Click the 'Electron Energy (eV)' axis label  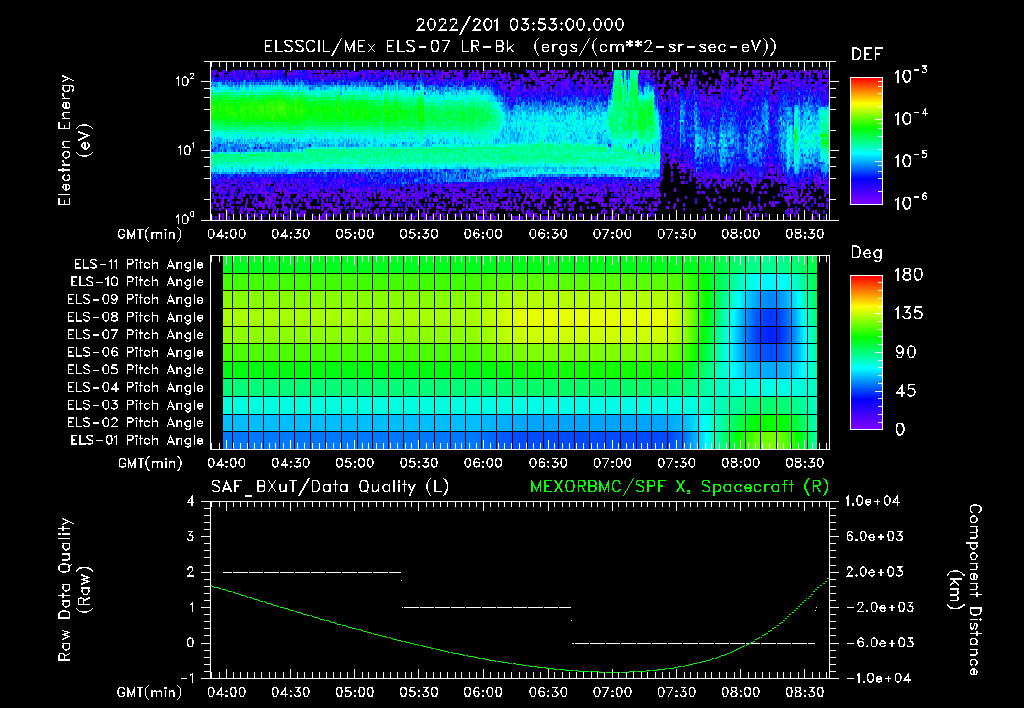coord(74,140)
